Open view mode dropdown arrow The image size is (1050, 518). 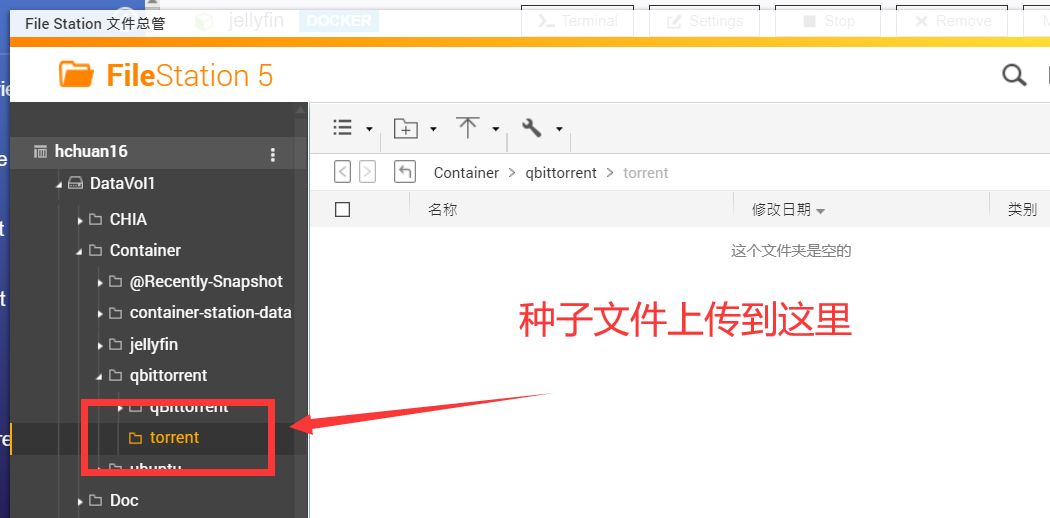click(369, 128)
